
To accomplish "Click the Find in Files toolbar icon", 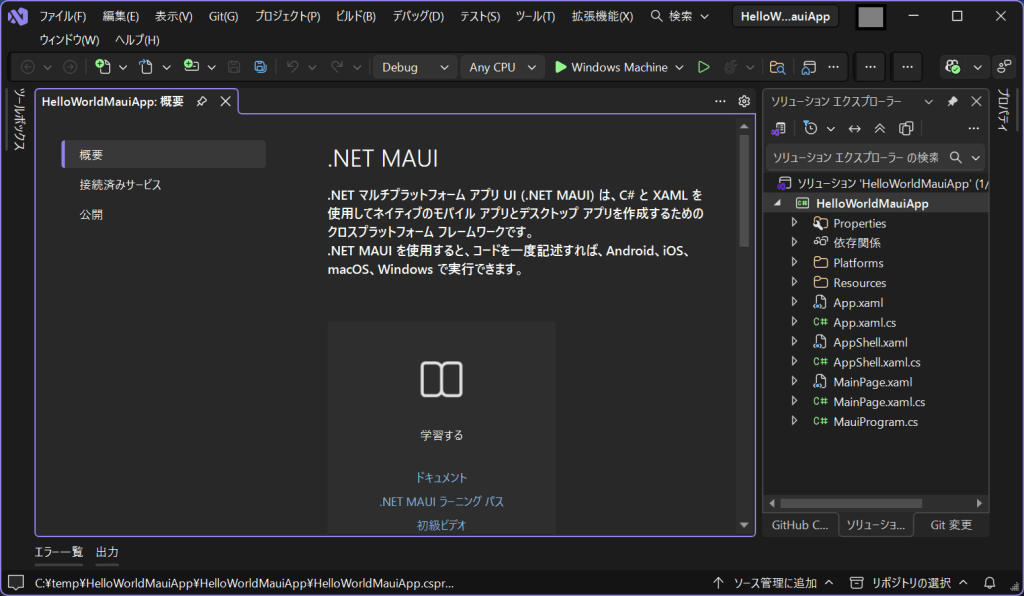I will click(777, 67).
